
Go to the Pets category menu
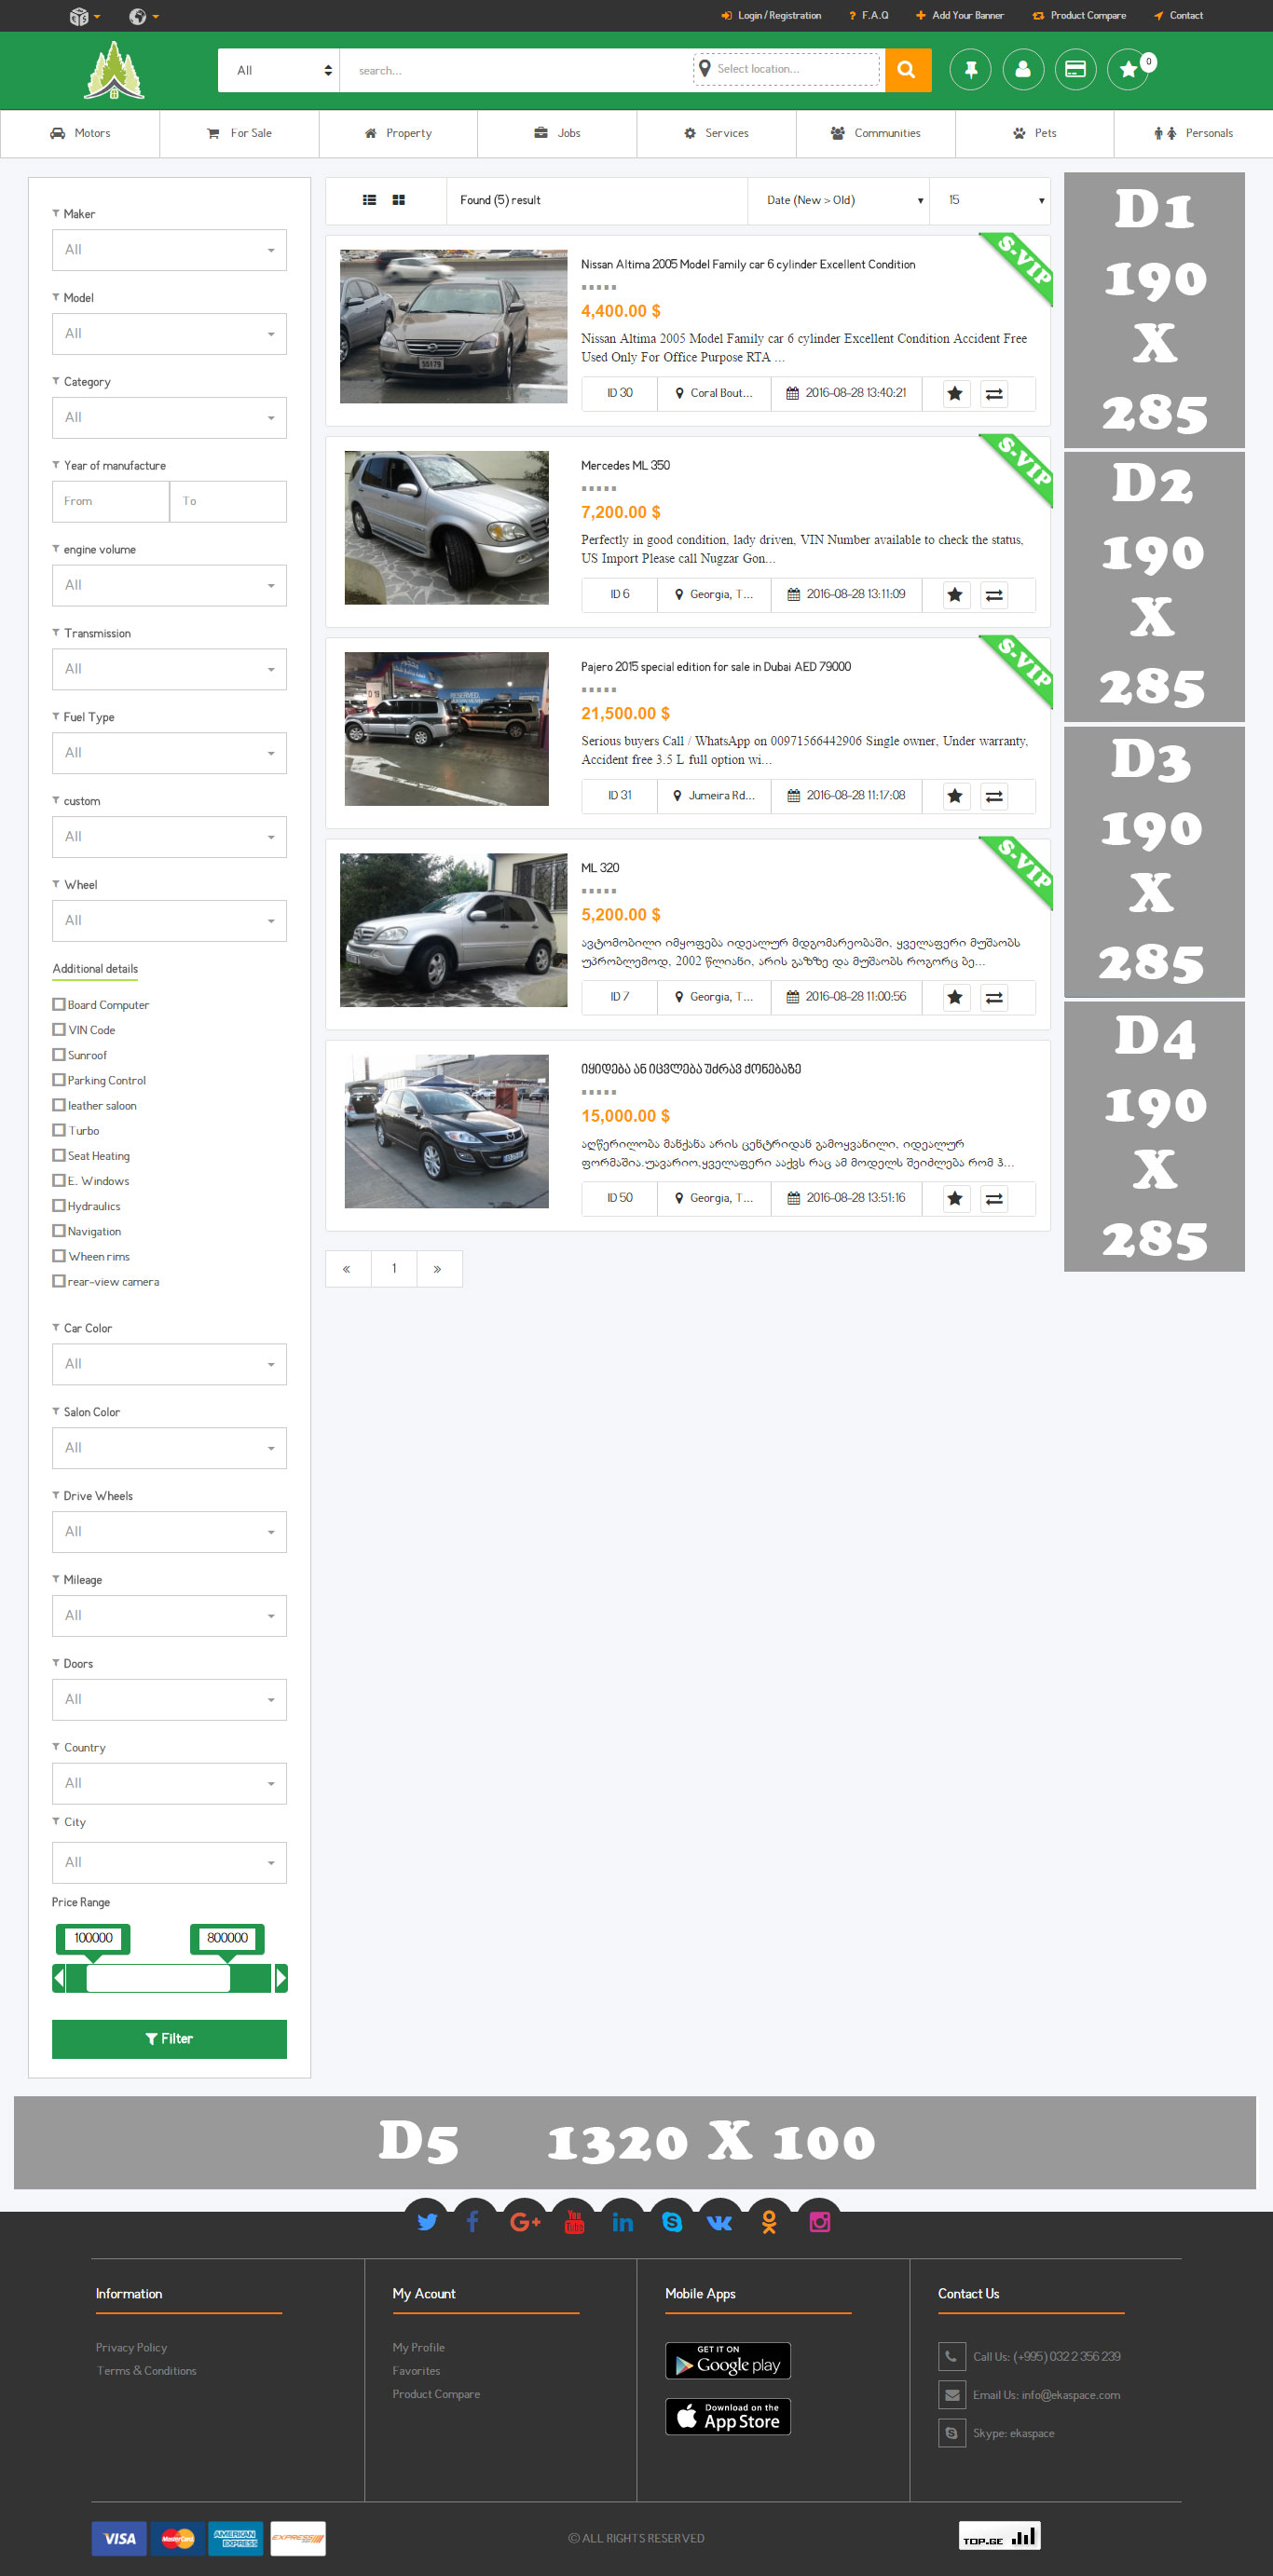pyautogui.click(x=1034, y=133)
